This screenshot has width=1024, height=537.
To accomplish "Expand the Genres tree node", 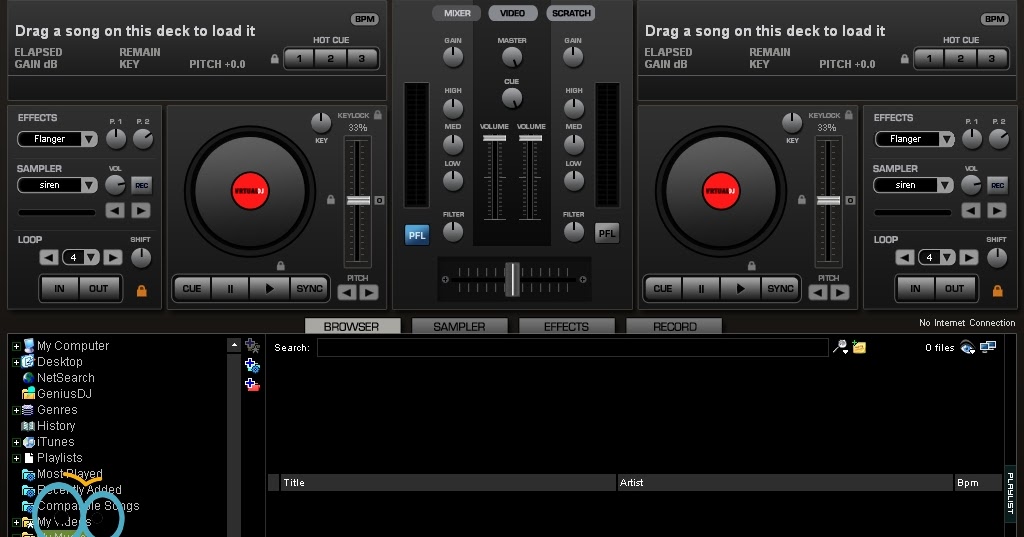I will [x=16, y=410].
